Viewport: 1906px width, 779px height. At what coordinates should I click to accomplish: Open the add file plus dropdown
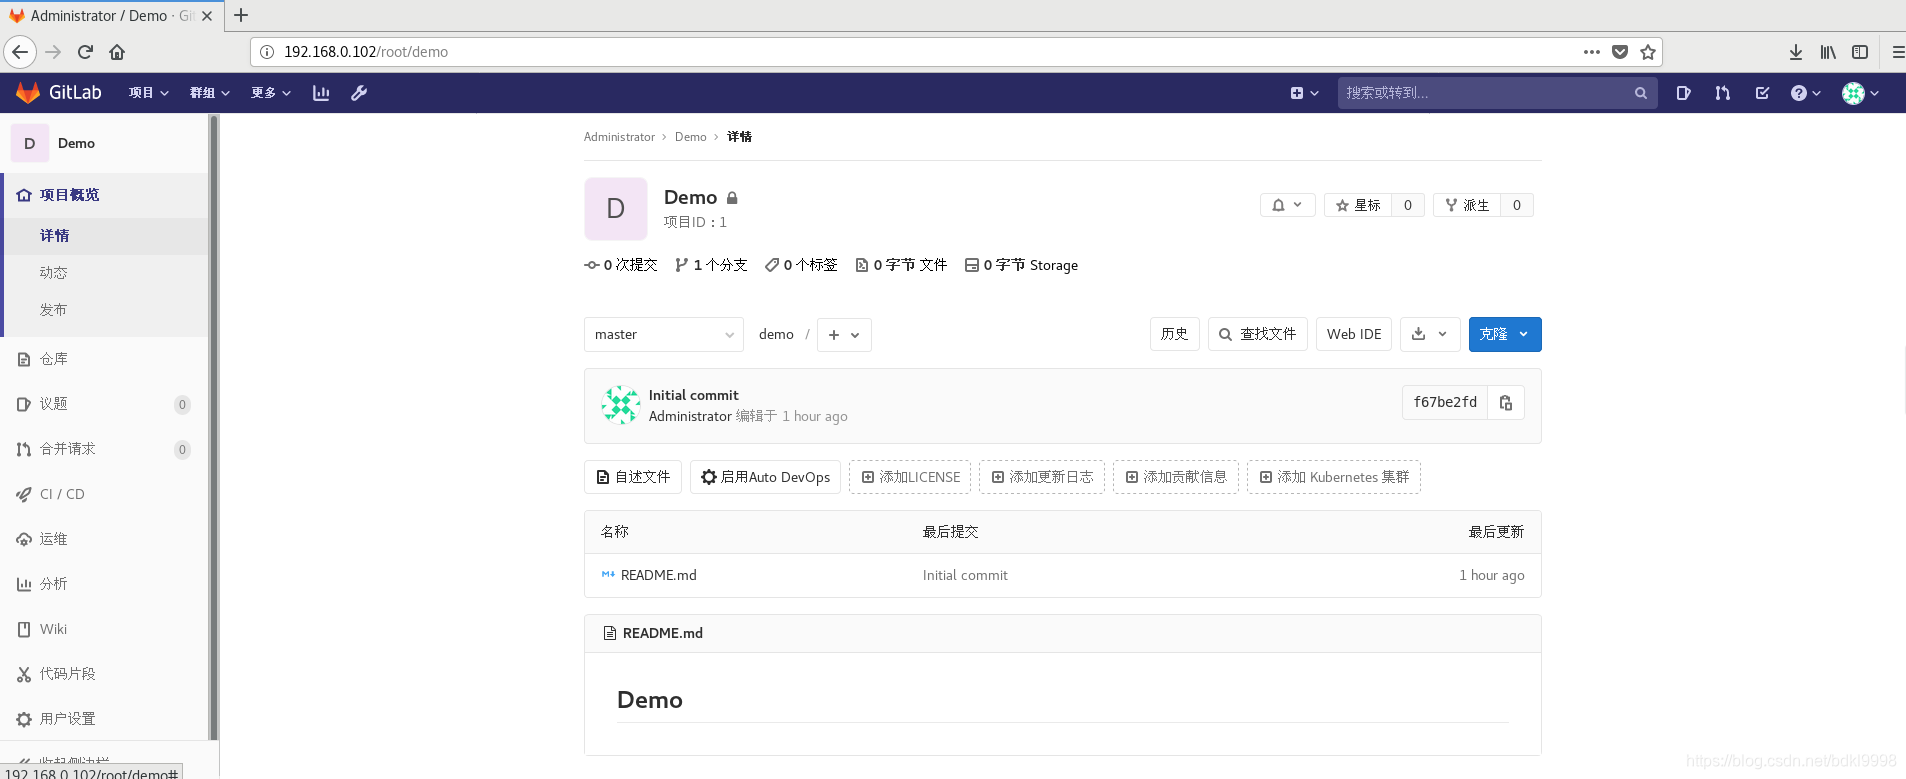click(844, 334)
